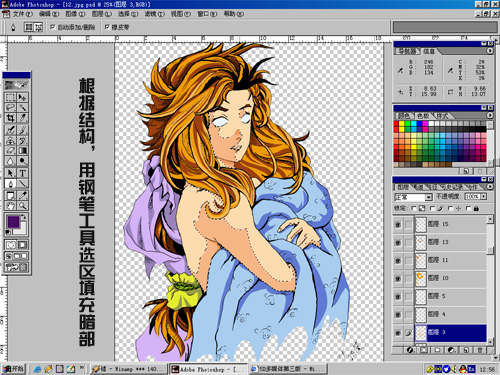Select the Crop tool
Image resolution: width=500 pixels, height=375 pixels.
(10, 118)
